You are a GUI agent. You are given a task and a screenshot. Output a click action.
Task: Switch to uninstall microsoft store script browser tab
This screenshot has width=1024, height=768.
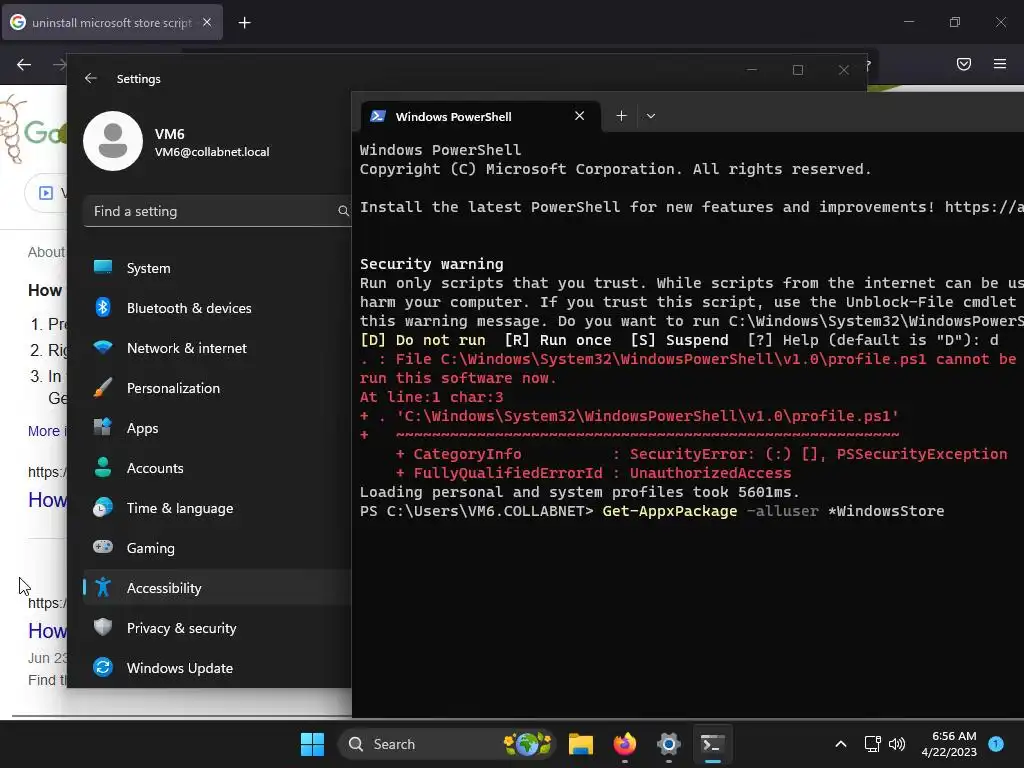coord(112,23)
